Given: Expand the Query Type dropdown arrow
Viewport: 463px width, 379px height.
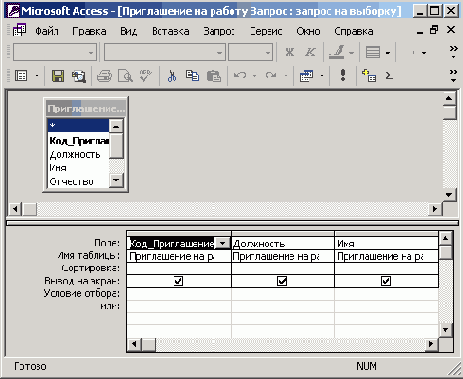Looking at the screenshot, I should [322, 76].
